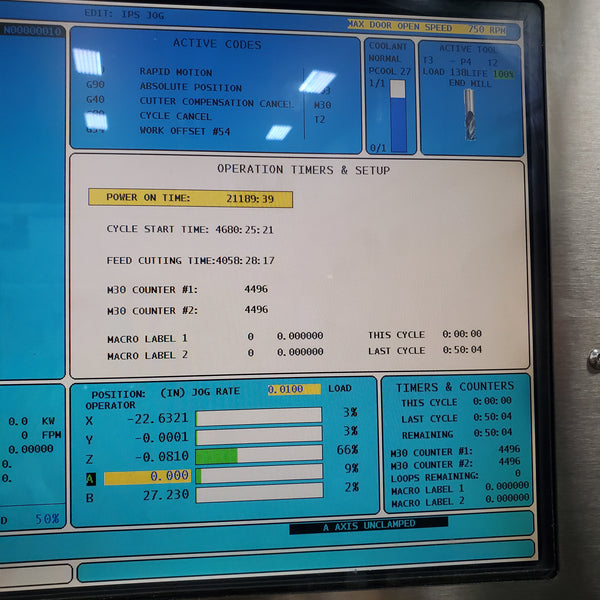Select M30 COUNTER #2 in Timers & Counters
Screen dimensions: 600x600
click(455, 463)
